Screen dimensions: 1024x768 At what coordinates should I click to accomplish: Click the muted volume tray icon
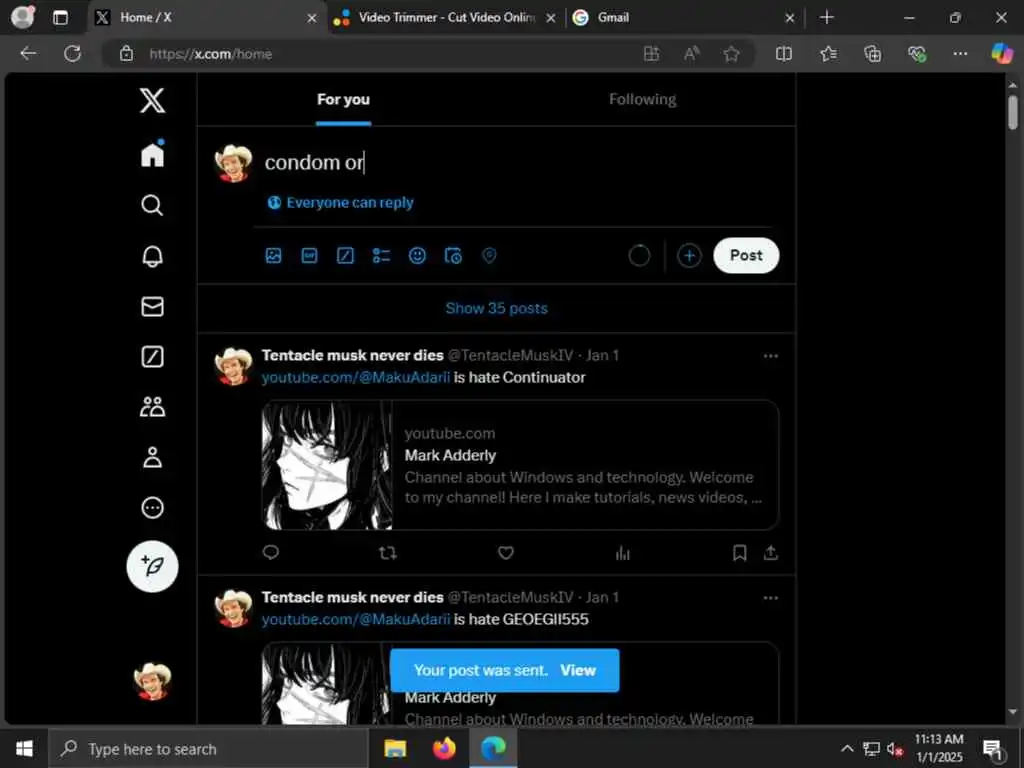pos(895,749)
